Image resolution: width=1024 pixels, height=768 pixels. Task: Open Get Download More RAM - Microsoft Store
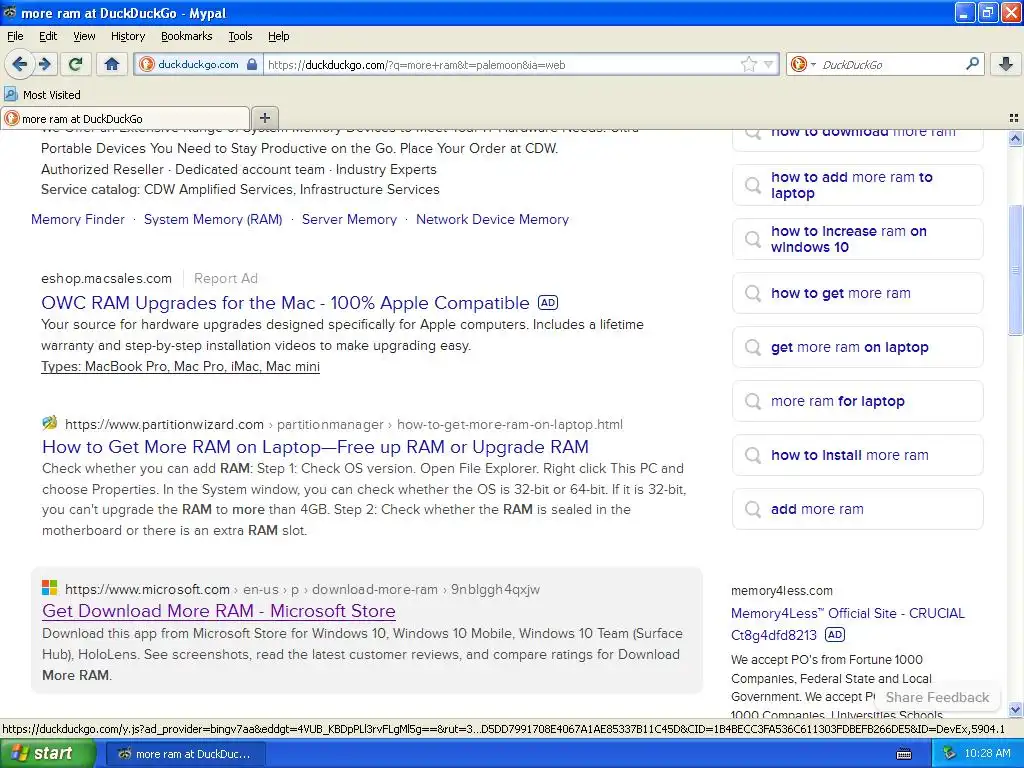(x=219, y=611)
